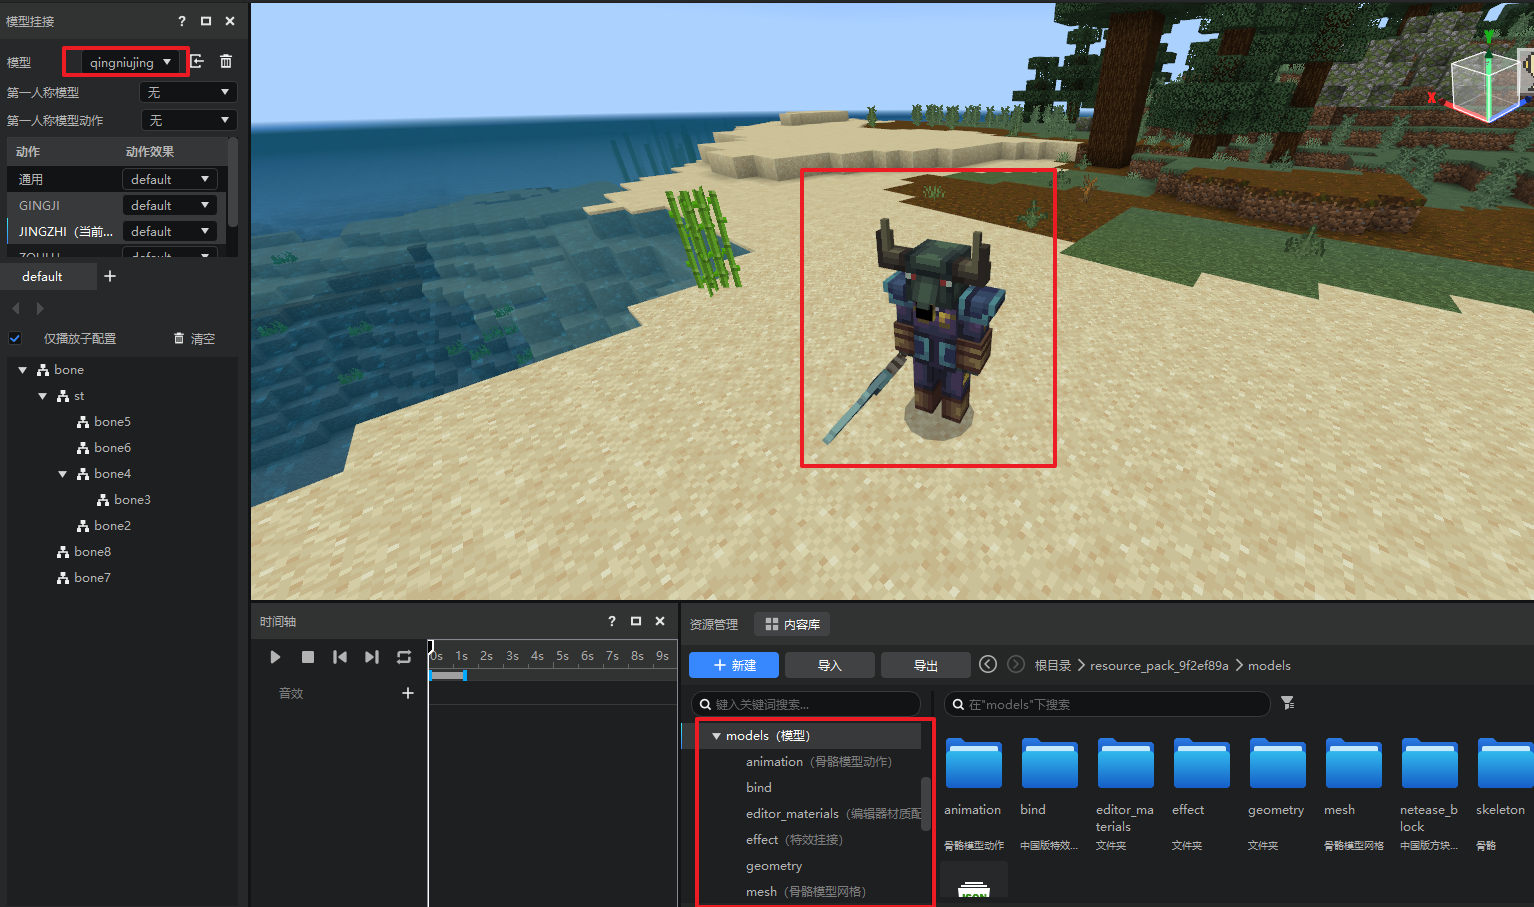1534x907 pixels.
Task: Go to 根目录 in breadcrumb path
Action: [x=1052, y=665]
